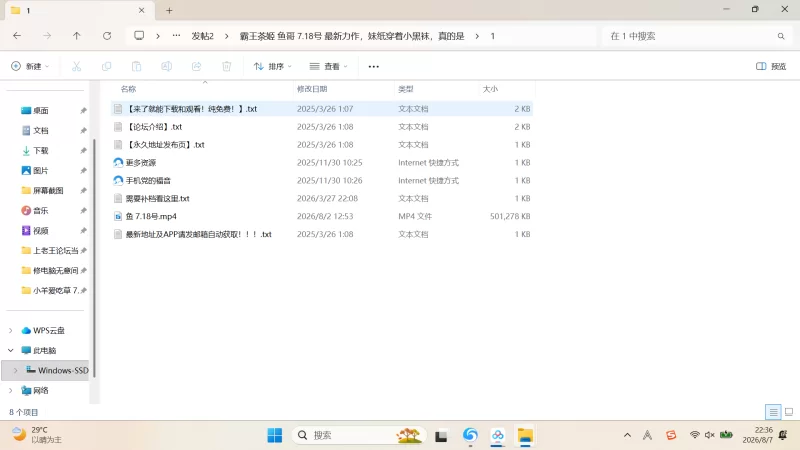Open the 查看 view dropdown
Viewport: 800px width, 450px height.
[x=329, y=66]
